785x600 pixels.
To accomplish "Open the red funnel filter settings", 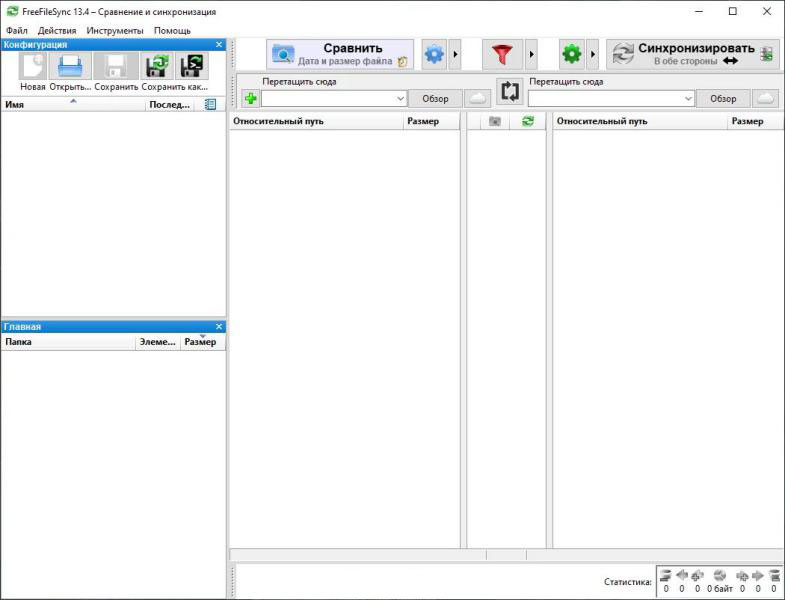I will (502, 54).
